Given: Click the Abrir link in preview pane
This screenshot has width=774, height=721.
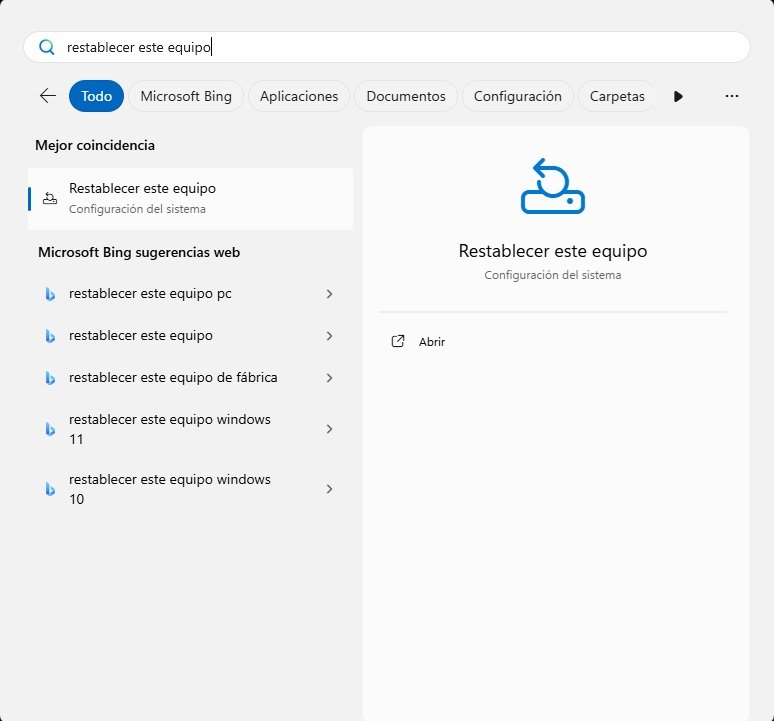Looking at the screenshot, I should pos(432,342).
